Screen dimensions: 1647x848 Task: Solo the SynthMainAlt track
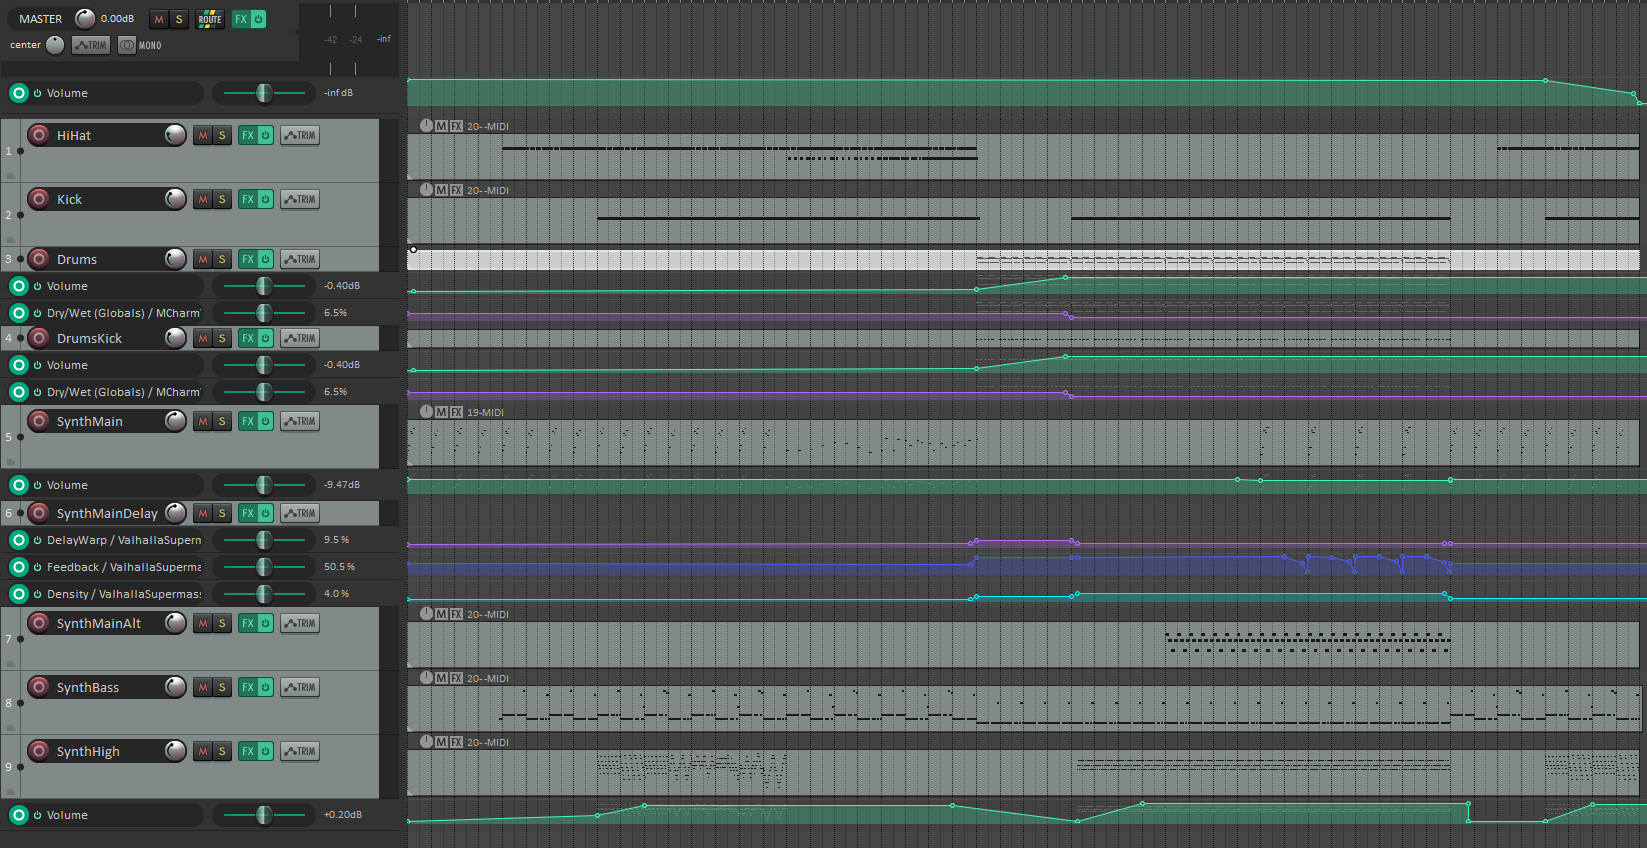222,623
